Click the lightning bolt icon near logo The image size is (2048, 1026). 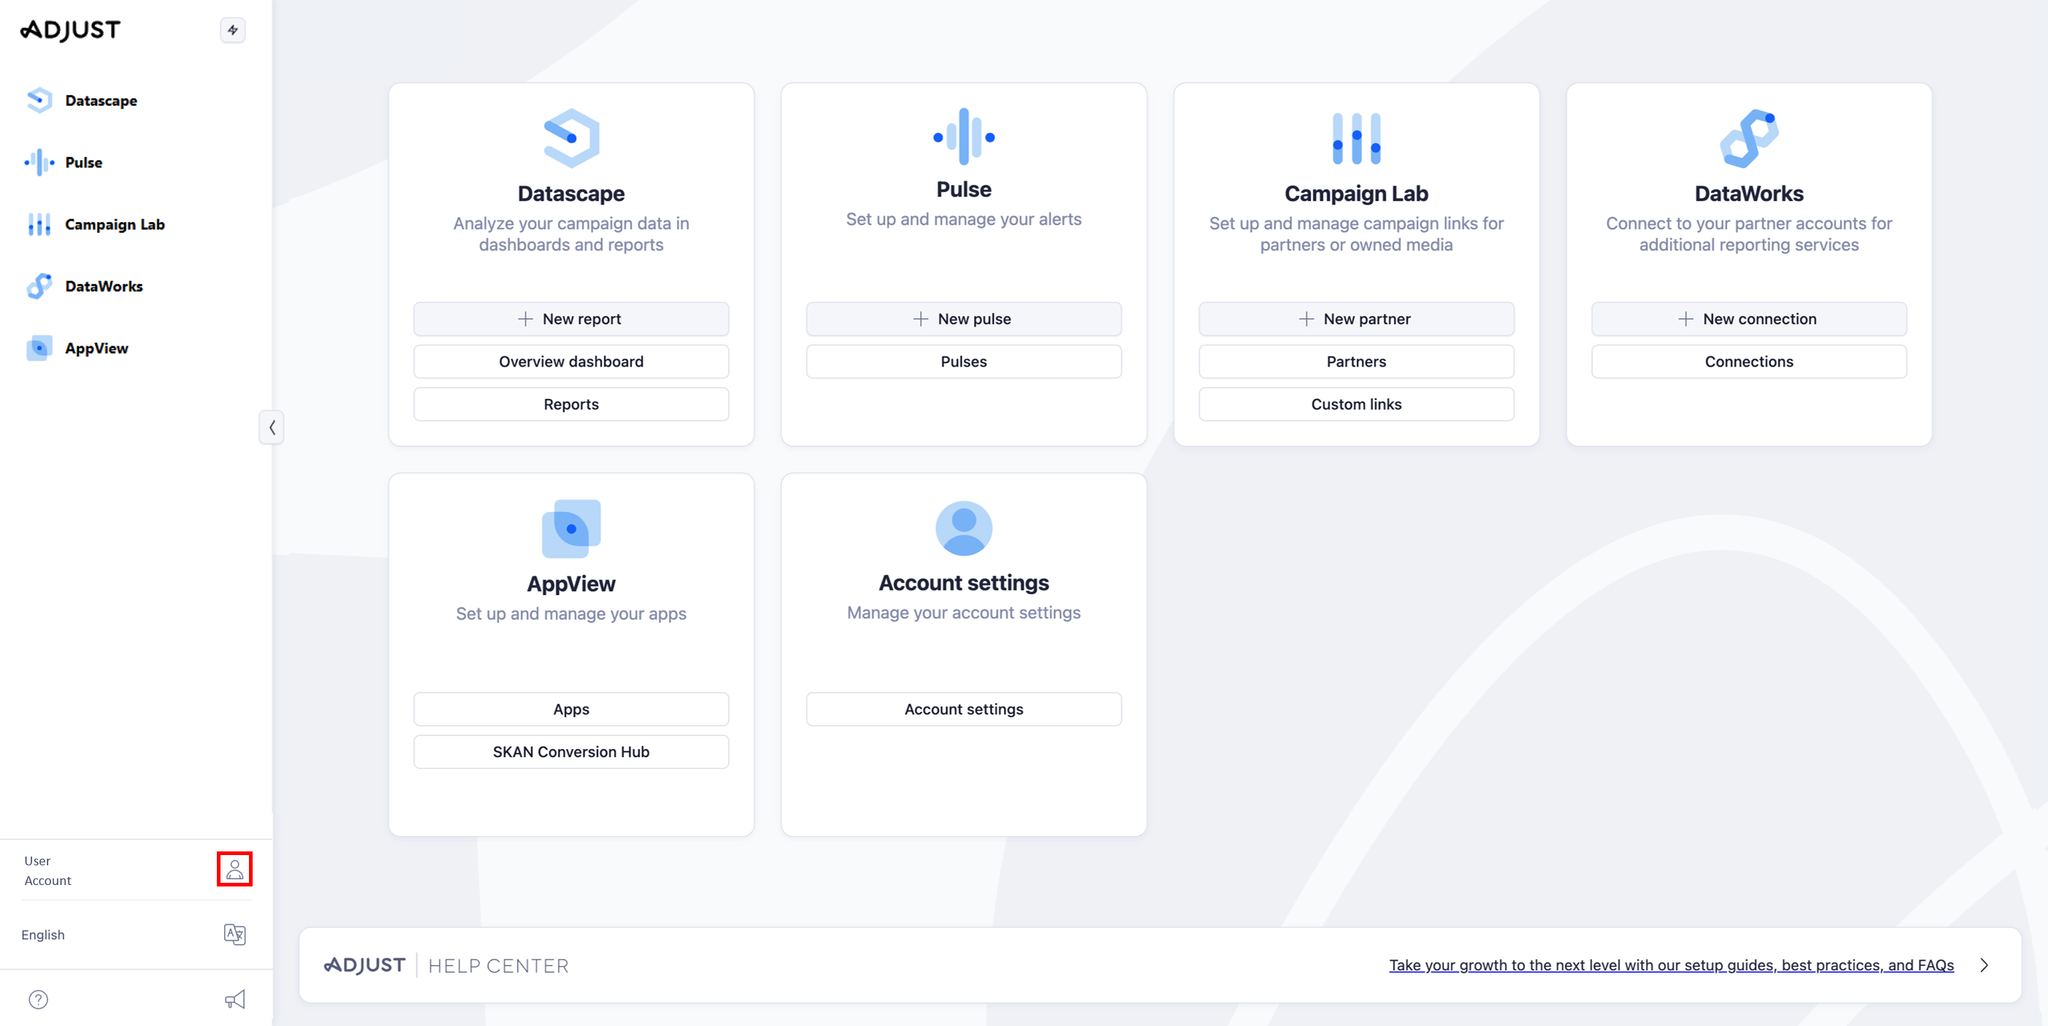(x=233, y=30)
